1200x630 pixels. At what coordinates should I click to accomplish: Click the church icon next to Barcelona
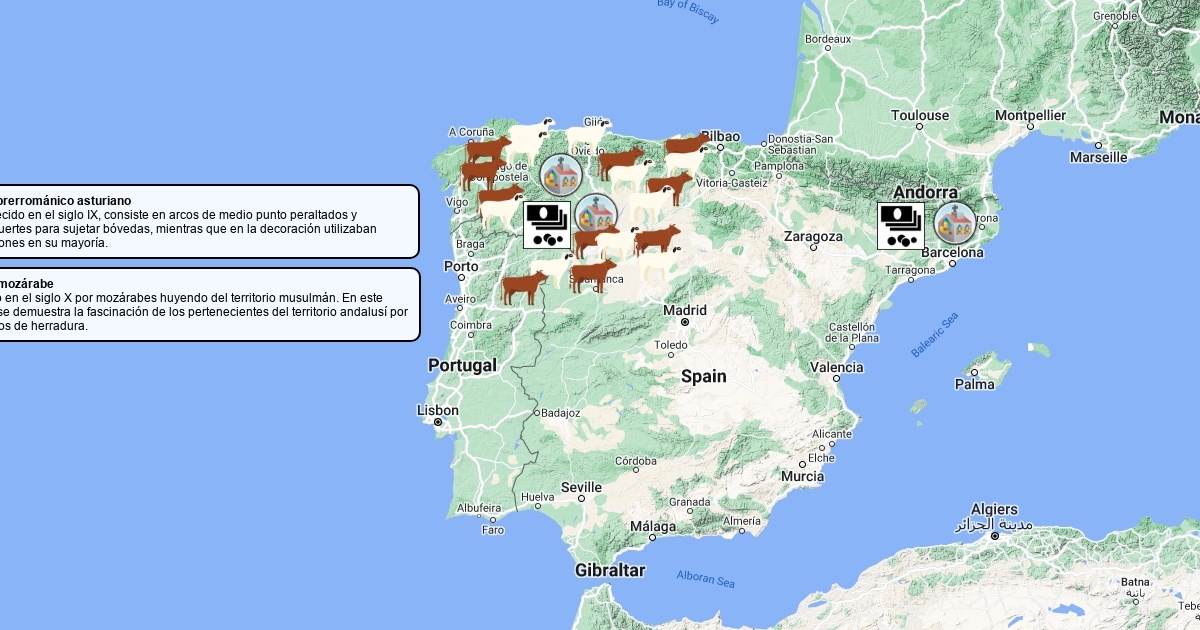954,223
